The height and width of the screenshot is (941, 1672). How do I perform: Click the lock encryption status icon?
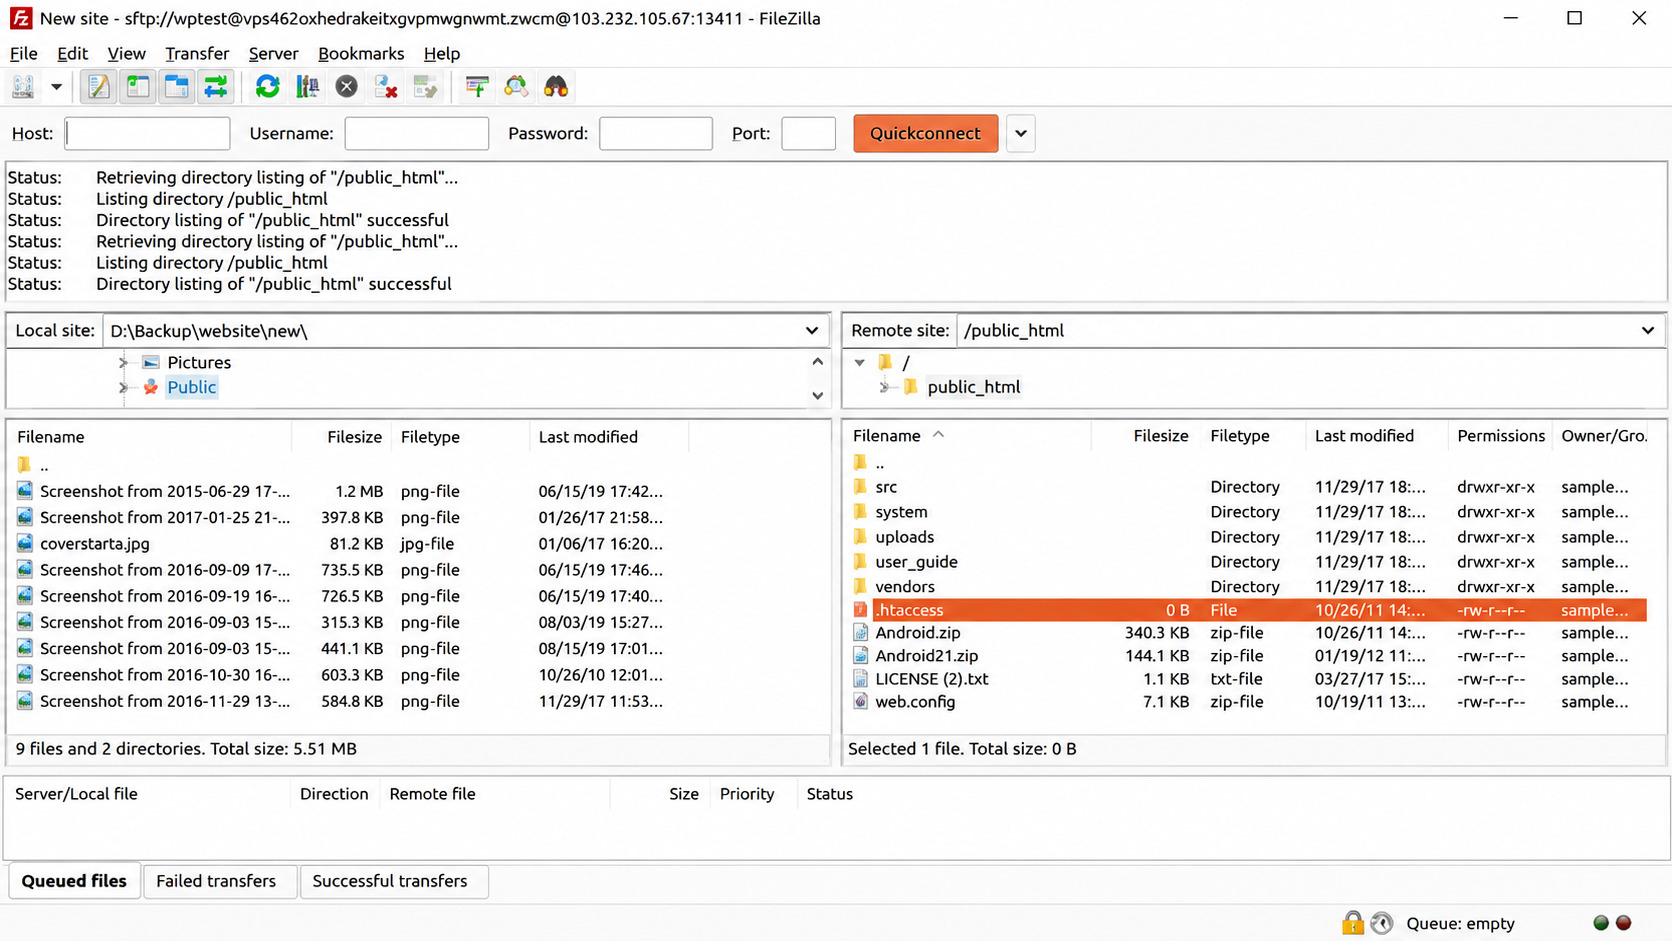(x=1352, y=923)
